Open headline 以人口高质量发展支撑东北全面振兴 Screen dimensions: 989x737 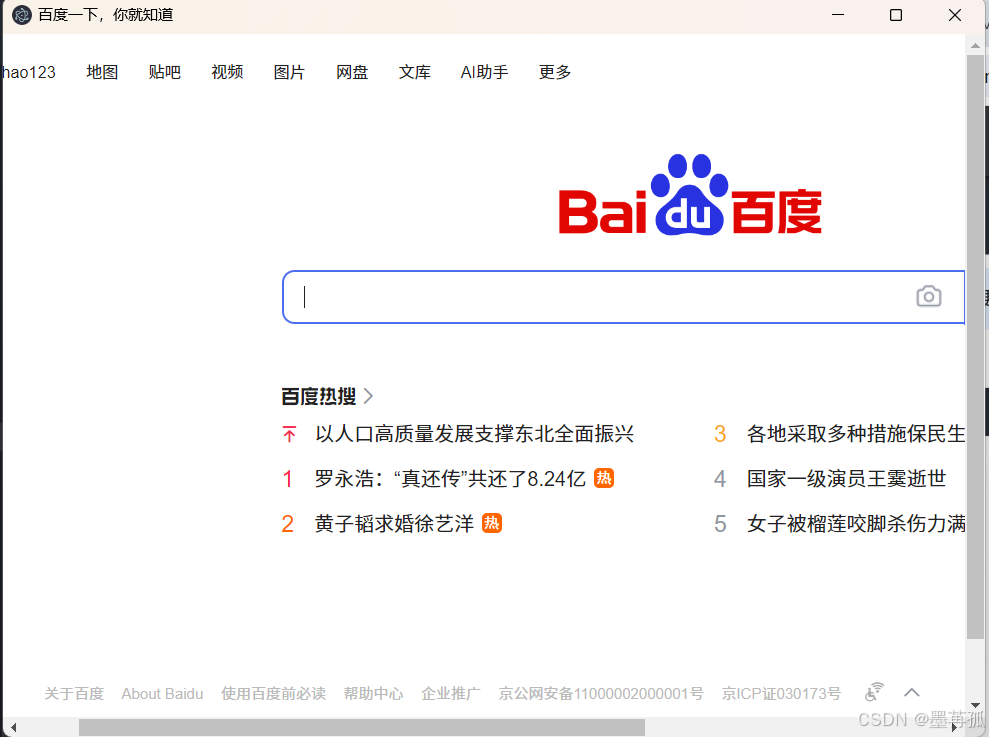click(x=474, y=434)
